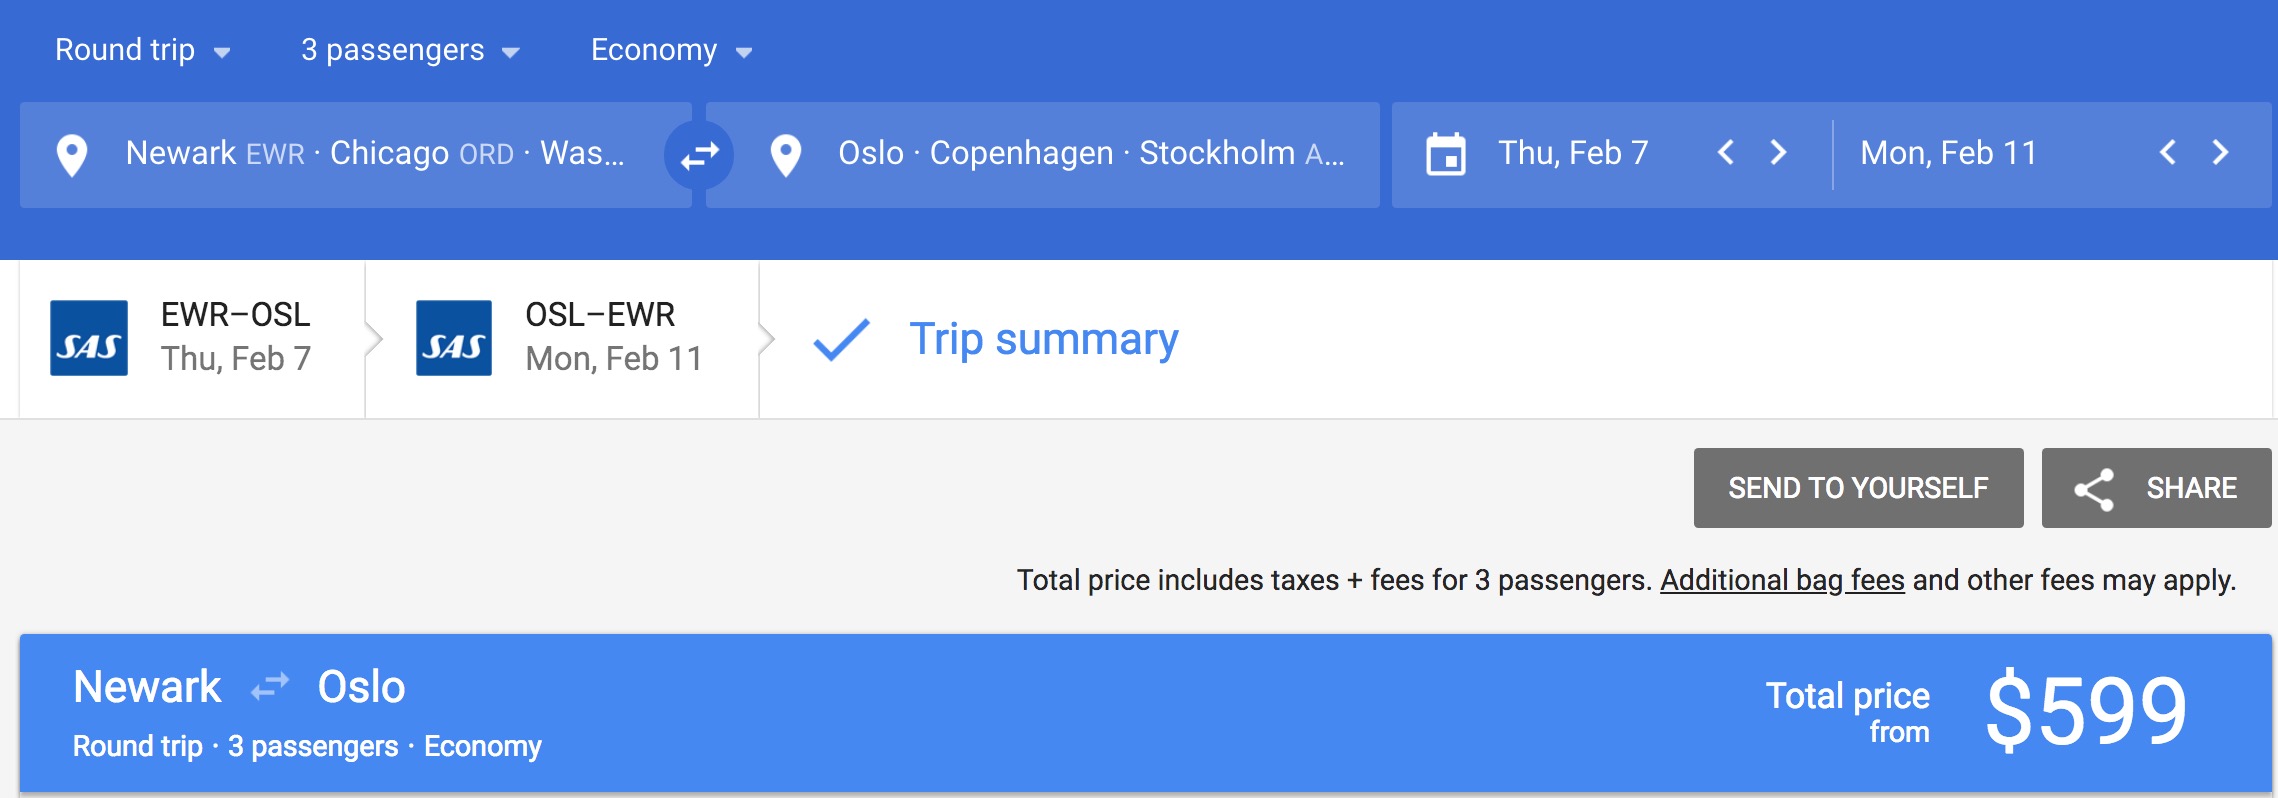Click the Trip summary checkmark icon
This screenshot has width=2278, height=798.
point(841,339)
